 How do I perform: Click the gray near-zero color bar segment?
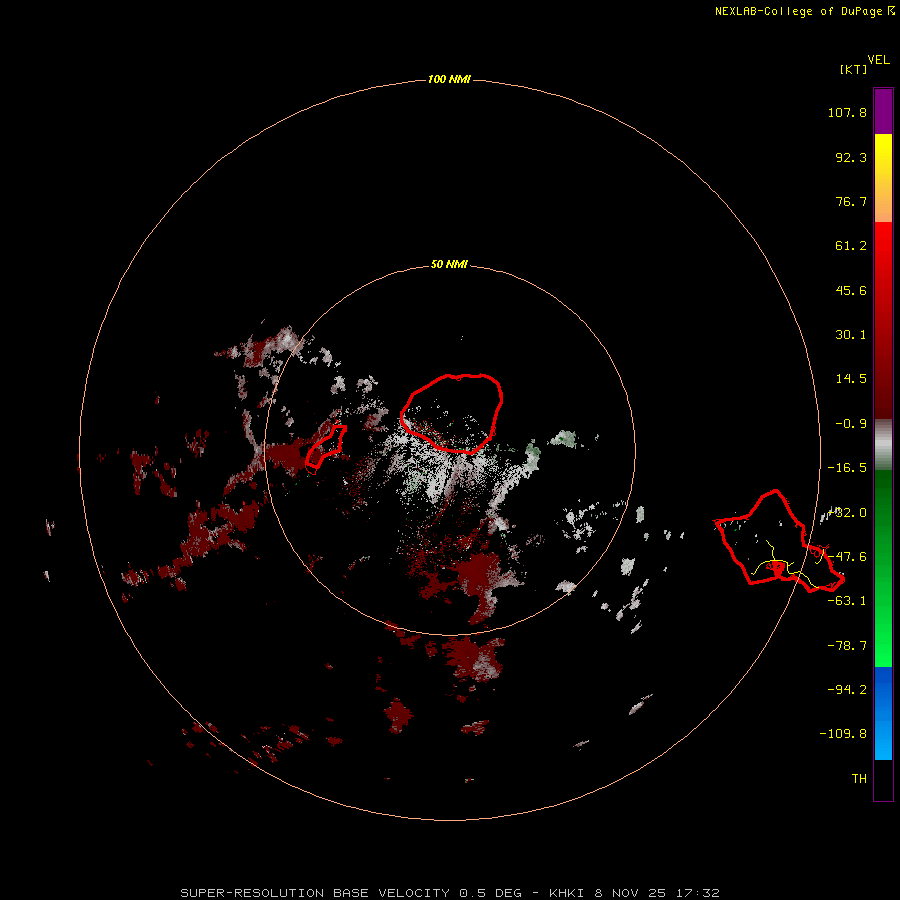click(x=883, y=444)
